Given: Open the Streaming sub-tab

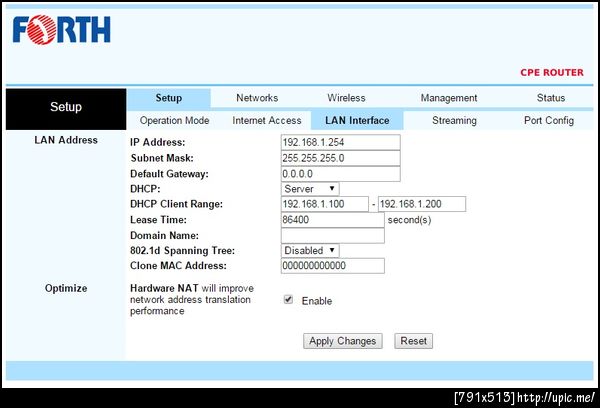Looking at the screenshot, I should (x=454, y=121).
